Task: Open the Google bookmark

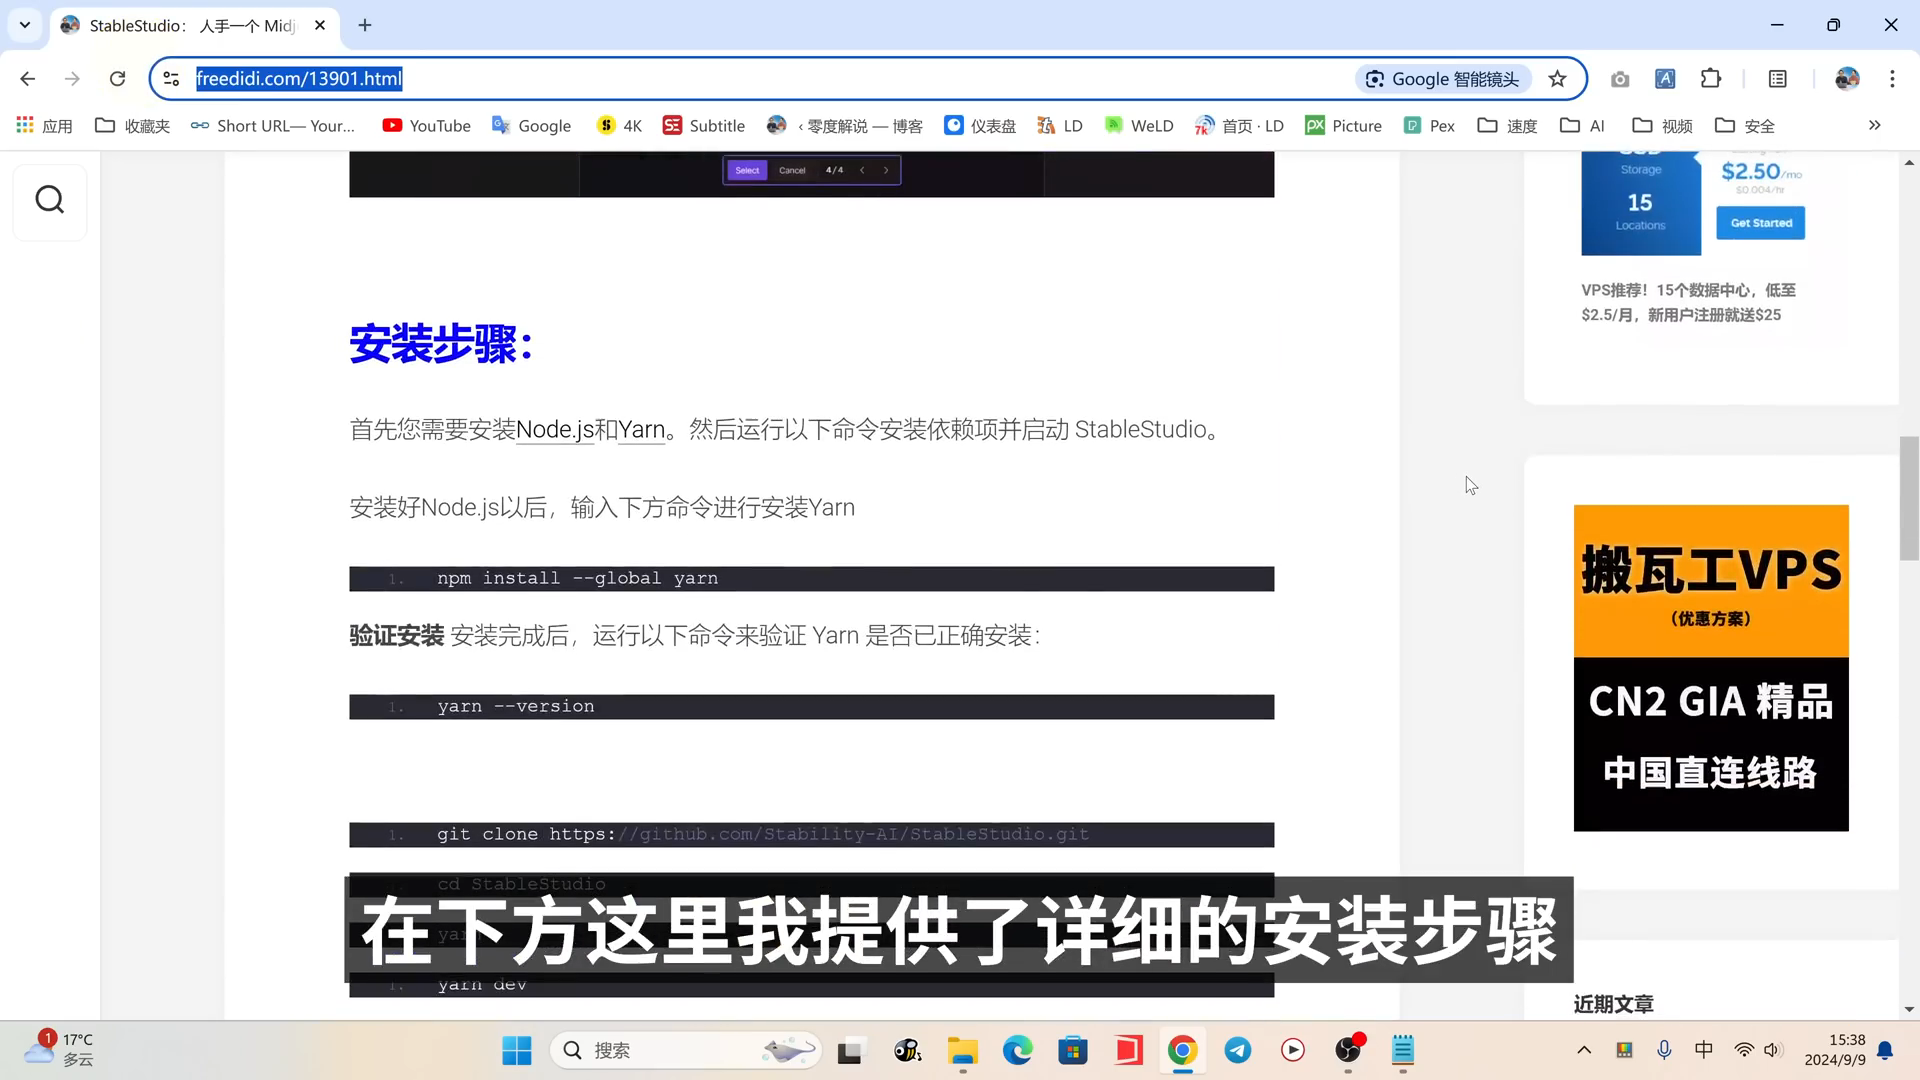Action: (531, 125)
